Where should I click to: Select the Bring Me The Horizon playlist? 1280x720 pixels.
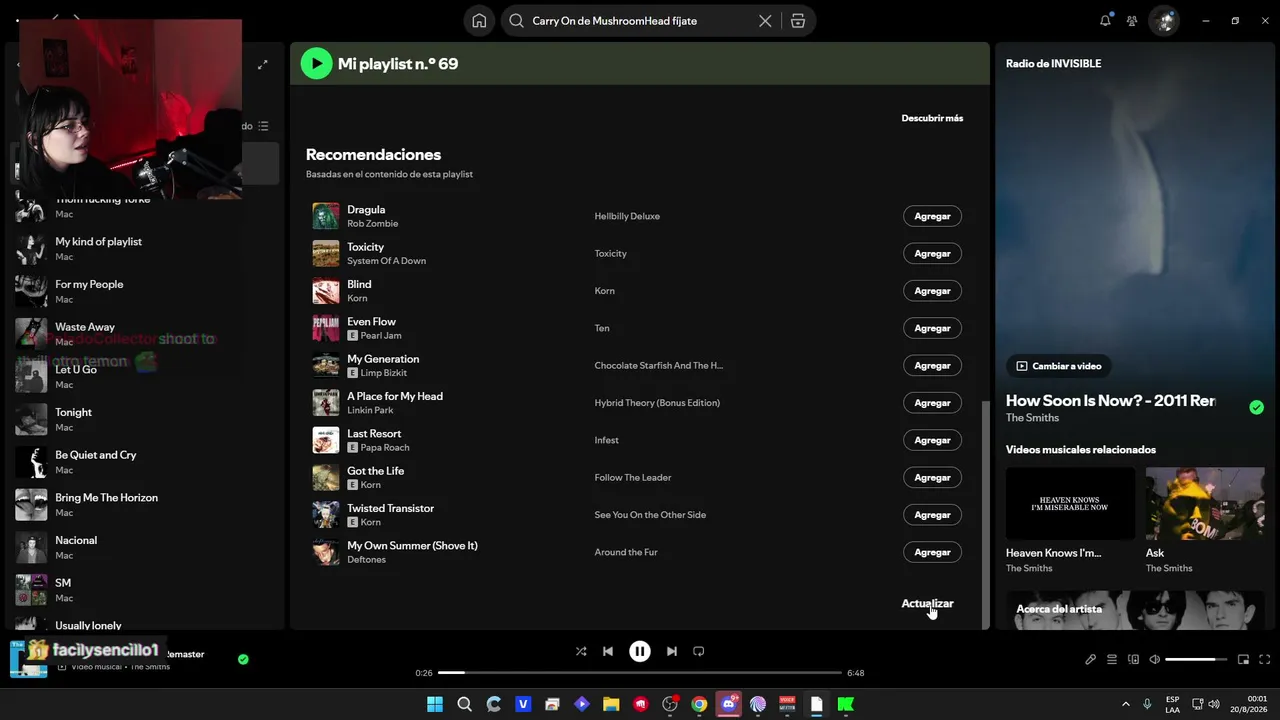(x=145, y=505)
